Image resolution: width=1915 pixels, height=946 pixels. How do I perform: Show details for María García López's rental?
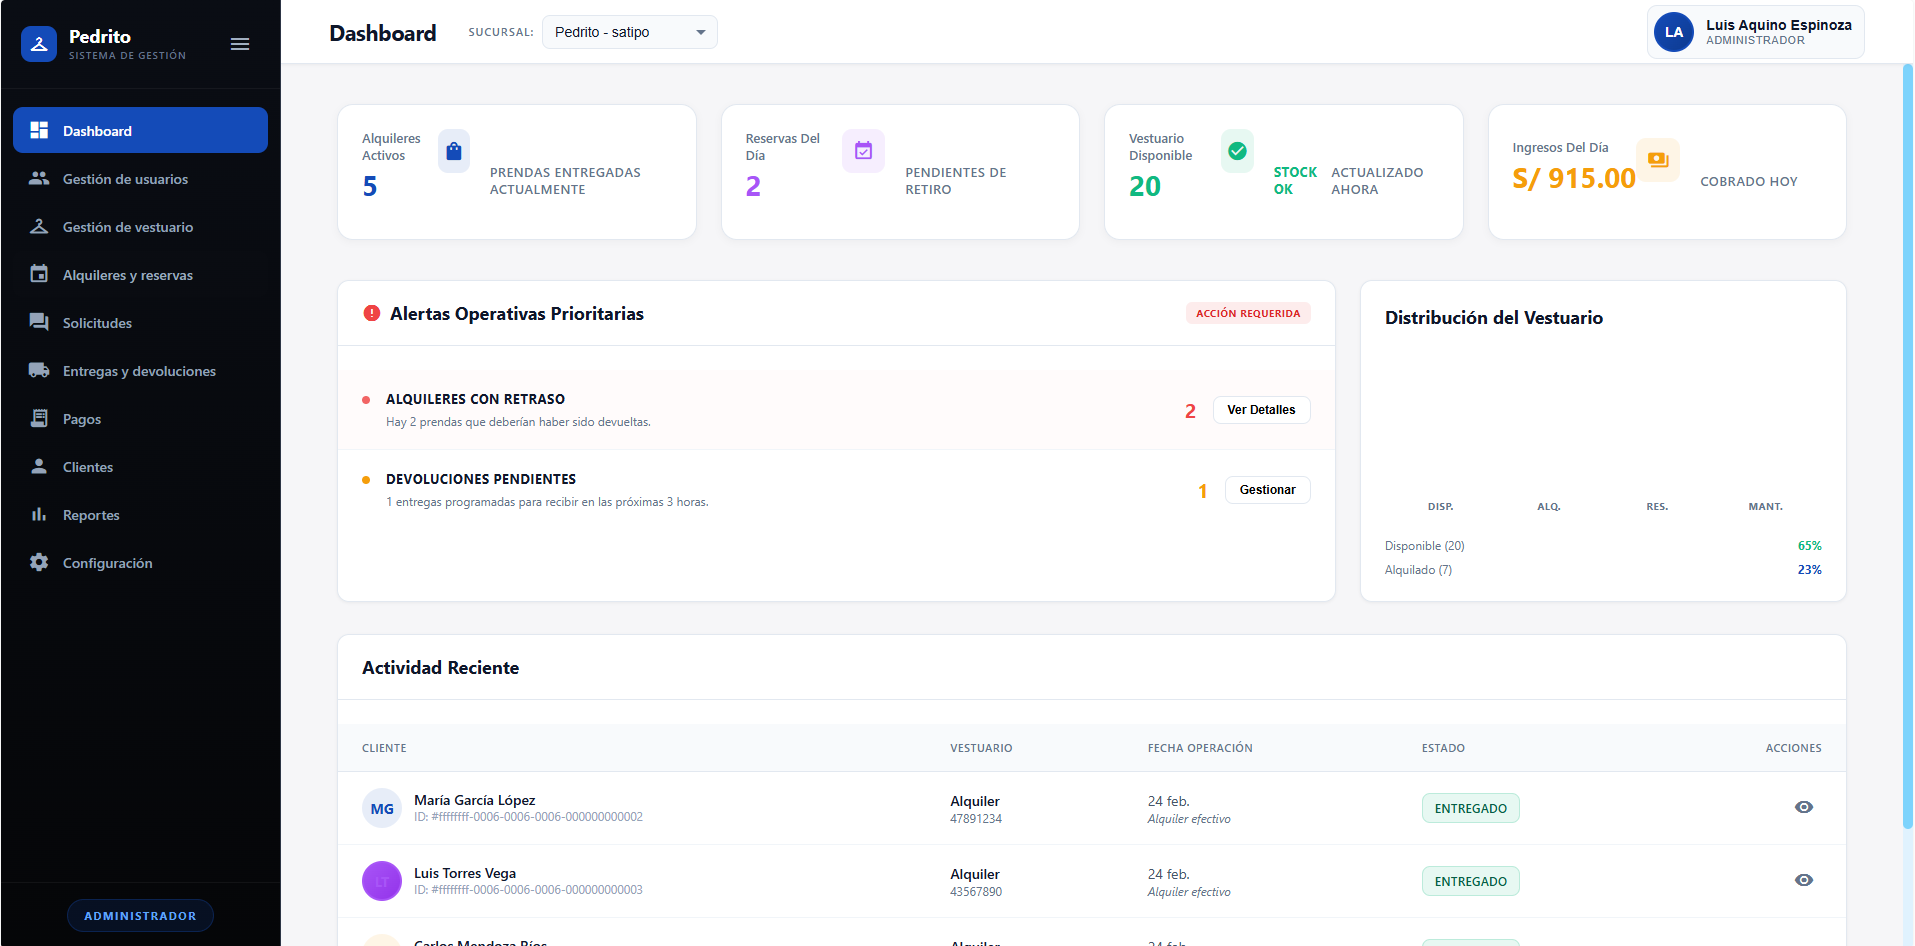tap(1804, 807)
